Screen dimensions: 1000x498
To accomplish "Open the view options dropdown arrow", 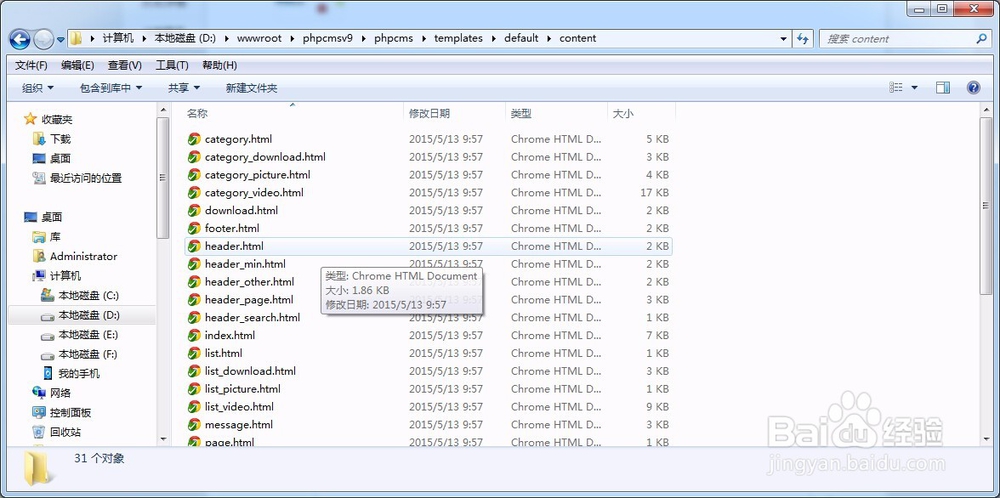I will pyautogui.click(x=915, y=87).
